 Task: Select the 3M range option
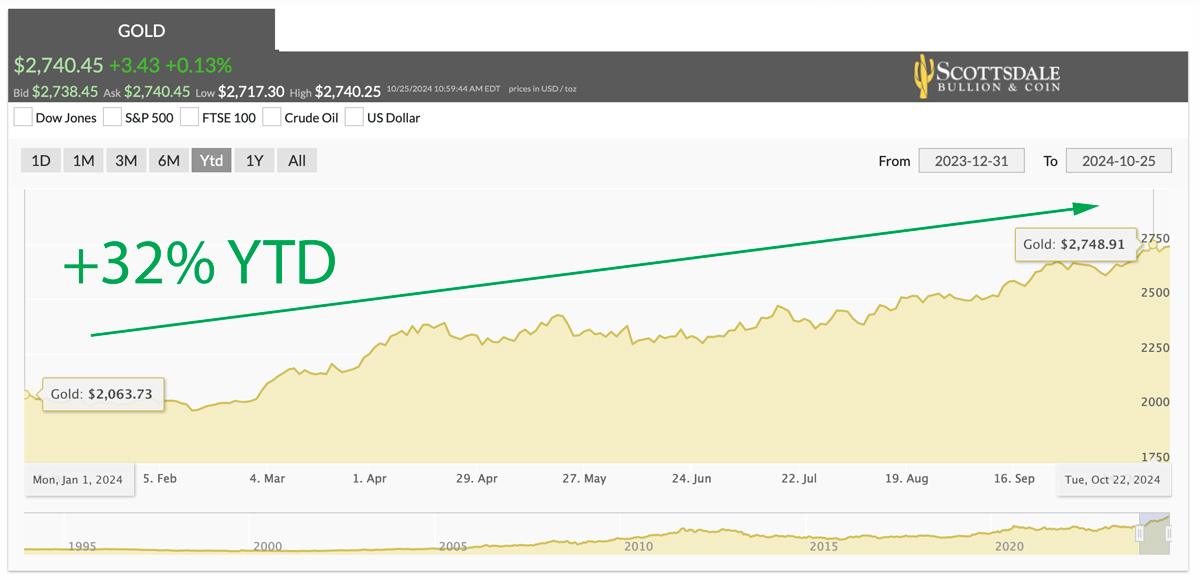[126, 160]
